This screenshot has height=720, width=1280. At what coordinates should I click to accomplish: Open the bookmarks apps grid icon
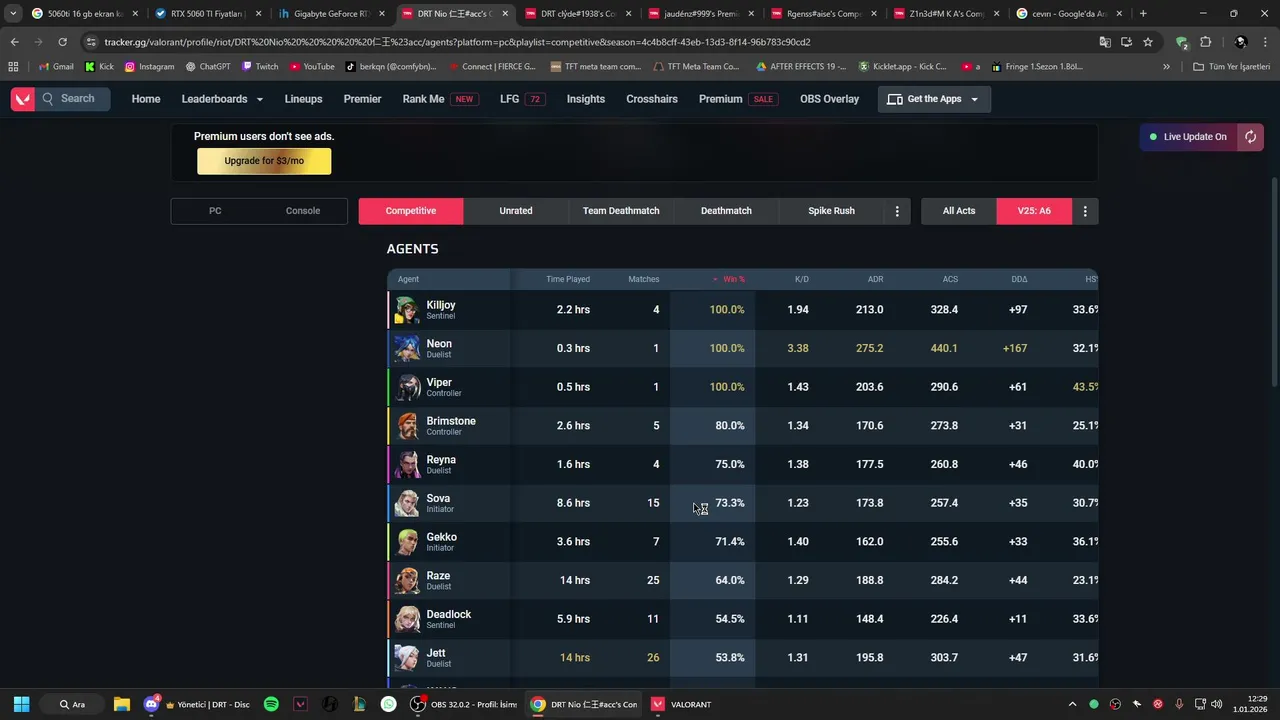13,67
